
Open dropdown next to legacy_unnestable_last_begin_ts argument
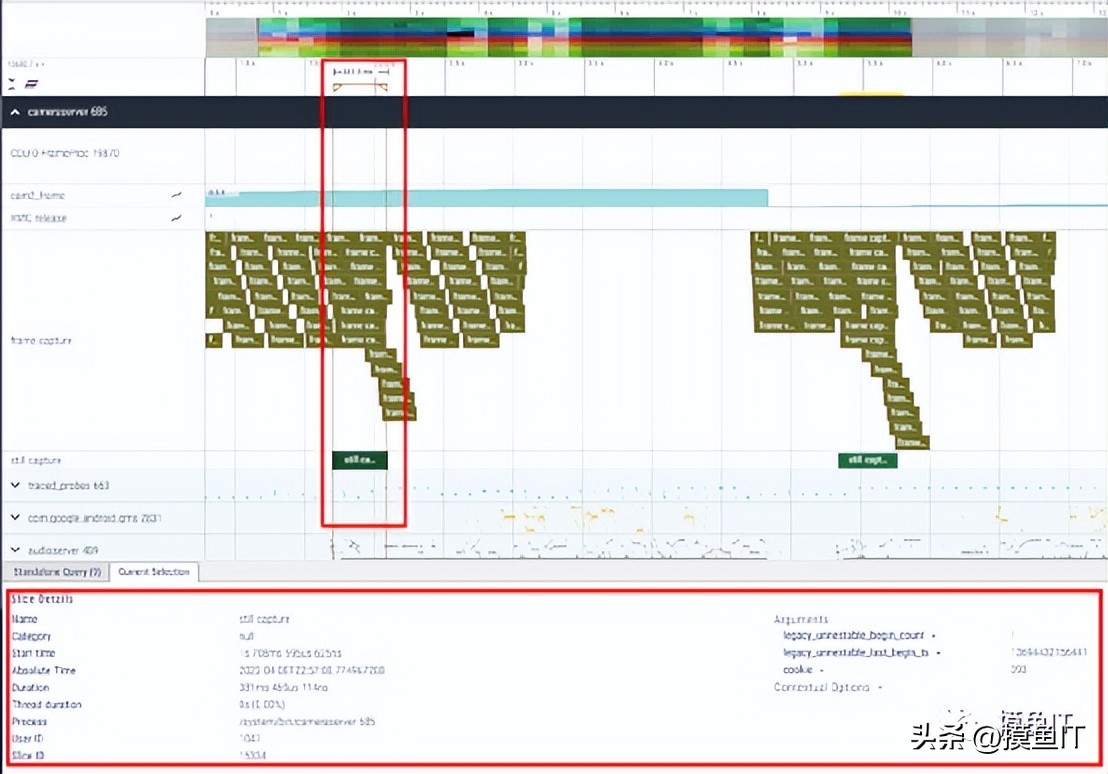pos(938,652)
